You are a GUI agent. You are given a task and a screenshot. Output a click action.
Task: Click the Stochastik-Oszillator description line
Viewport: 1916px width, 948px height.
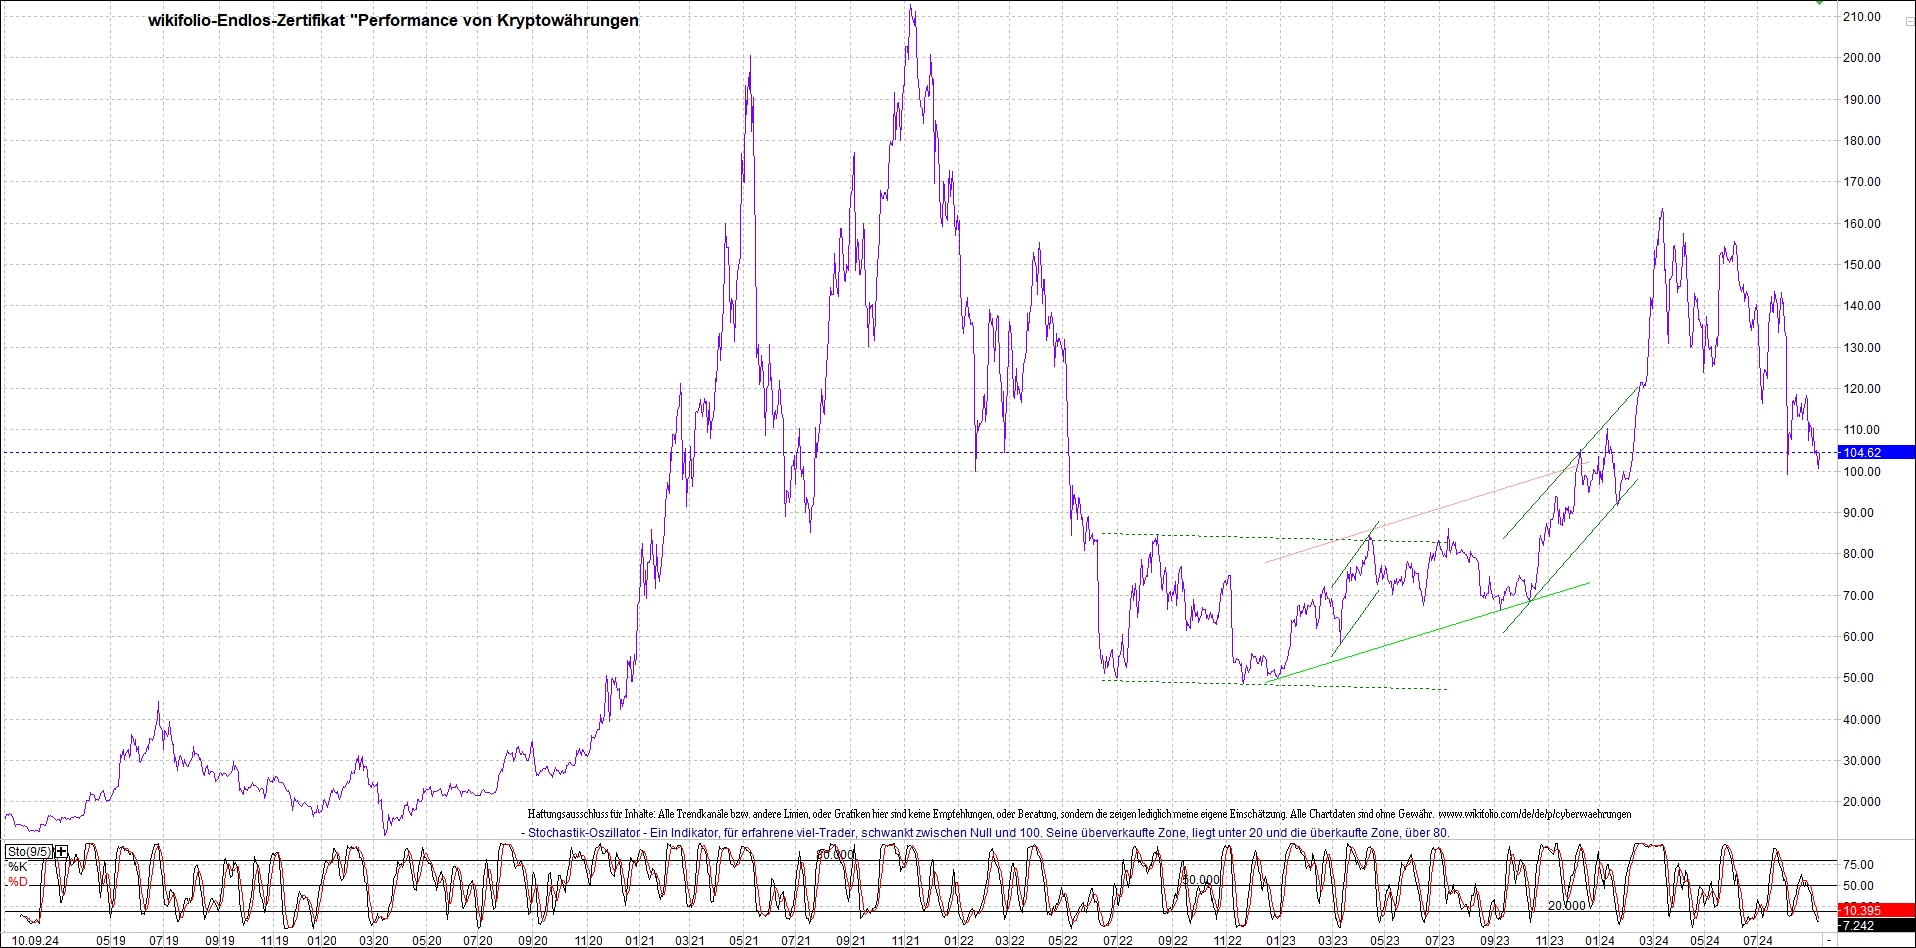coord(985,832)
